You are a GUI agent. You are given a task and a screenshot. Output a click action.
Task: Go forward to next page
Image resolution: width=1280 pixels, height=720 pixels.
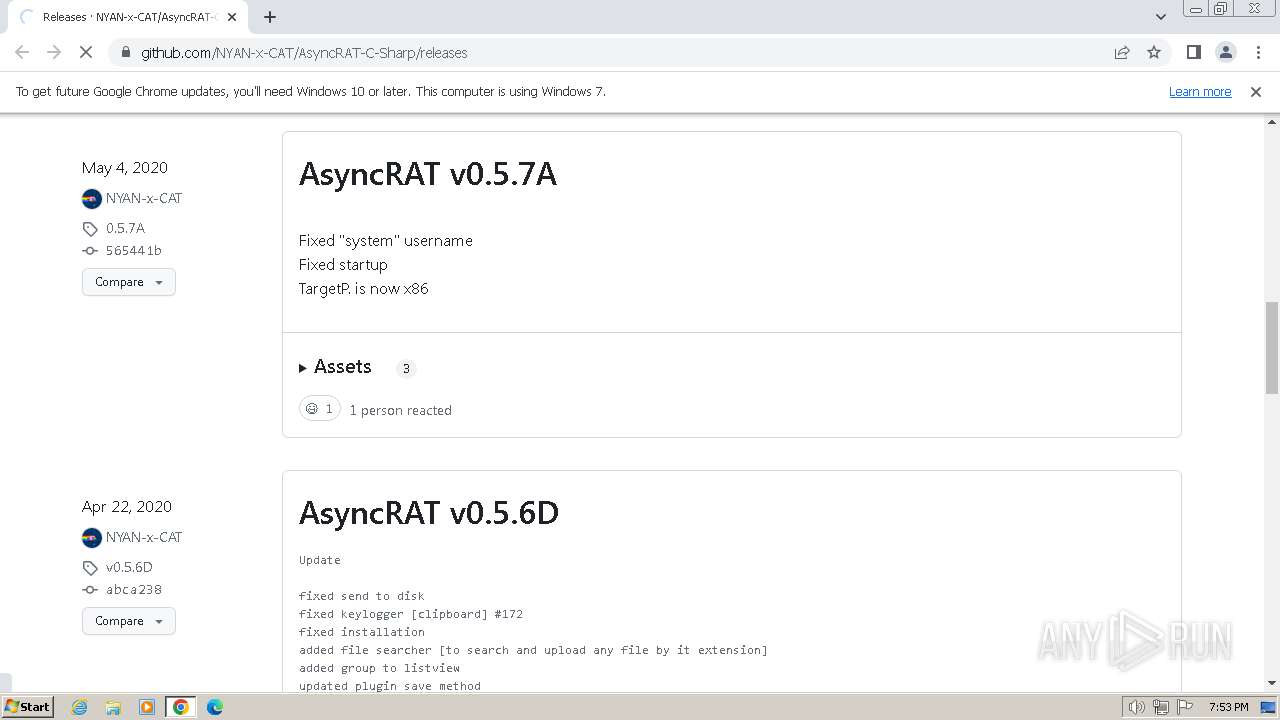point(54,53)
